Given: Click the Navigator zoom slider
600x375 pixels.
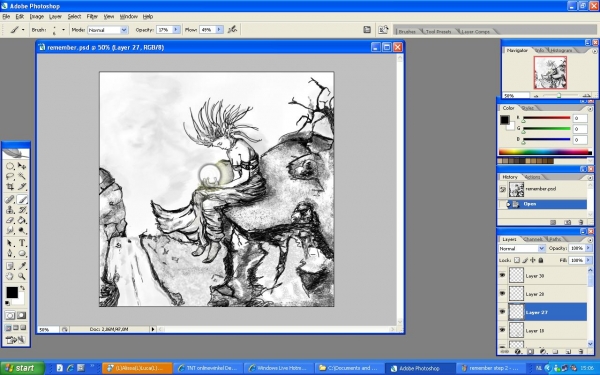Looking at the screenshot, I should 560,96.
